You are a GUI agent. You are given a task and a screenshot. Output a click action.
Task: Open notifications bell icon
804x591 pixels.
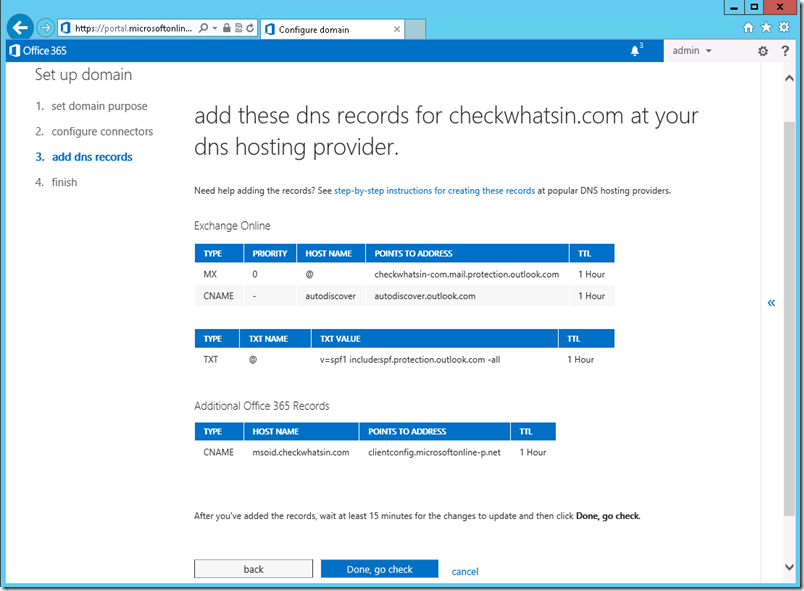pos(636,50)
